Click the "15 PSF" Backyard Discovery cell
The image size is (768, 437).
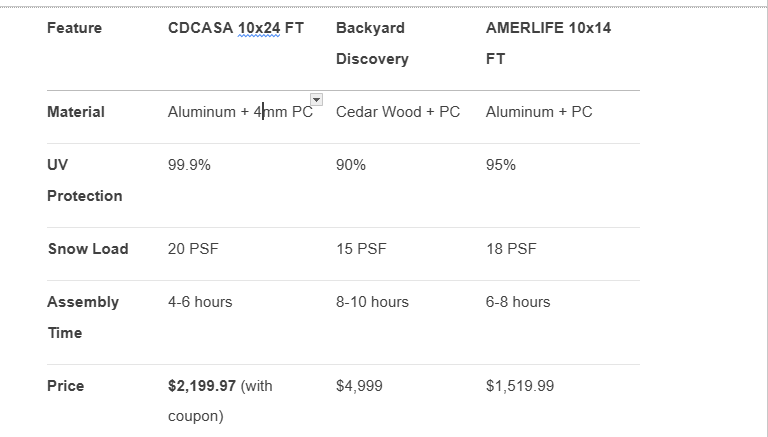361,249
